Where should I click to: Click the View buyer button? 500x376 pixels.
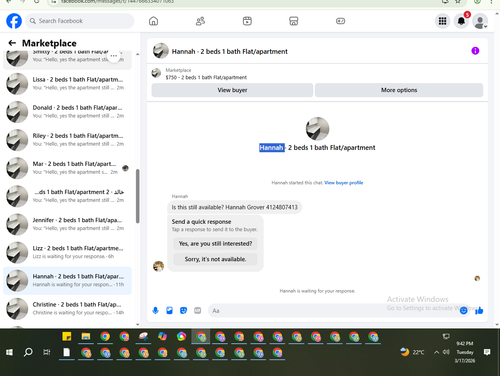pos(232,90)
